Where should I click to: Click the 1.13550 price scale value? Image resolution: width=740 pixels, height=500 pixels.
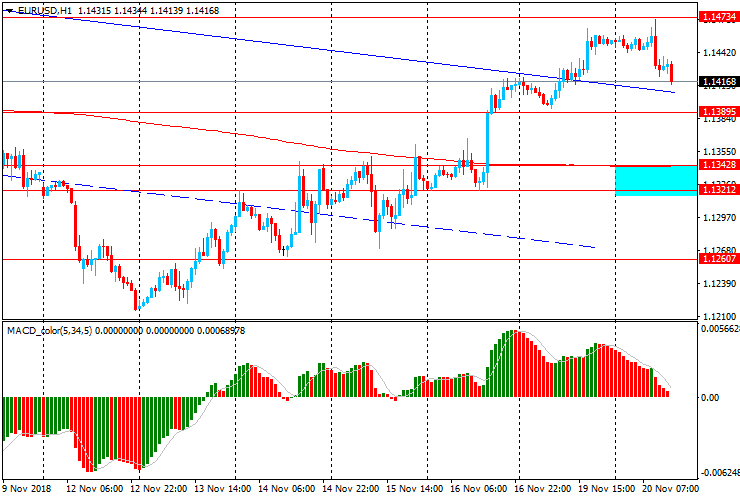coord(719,152)
